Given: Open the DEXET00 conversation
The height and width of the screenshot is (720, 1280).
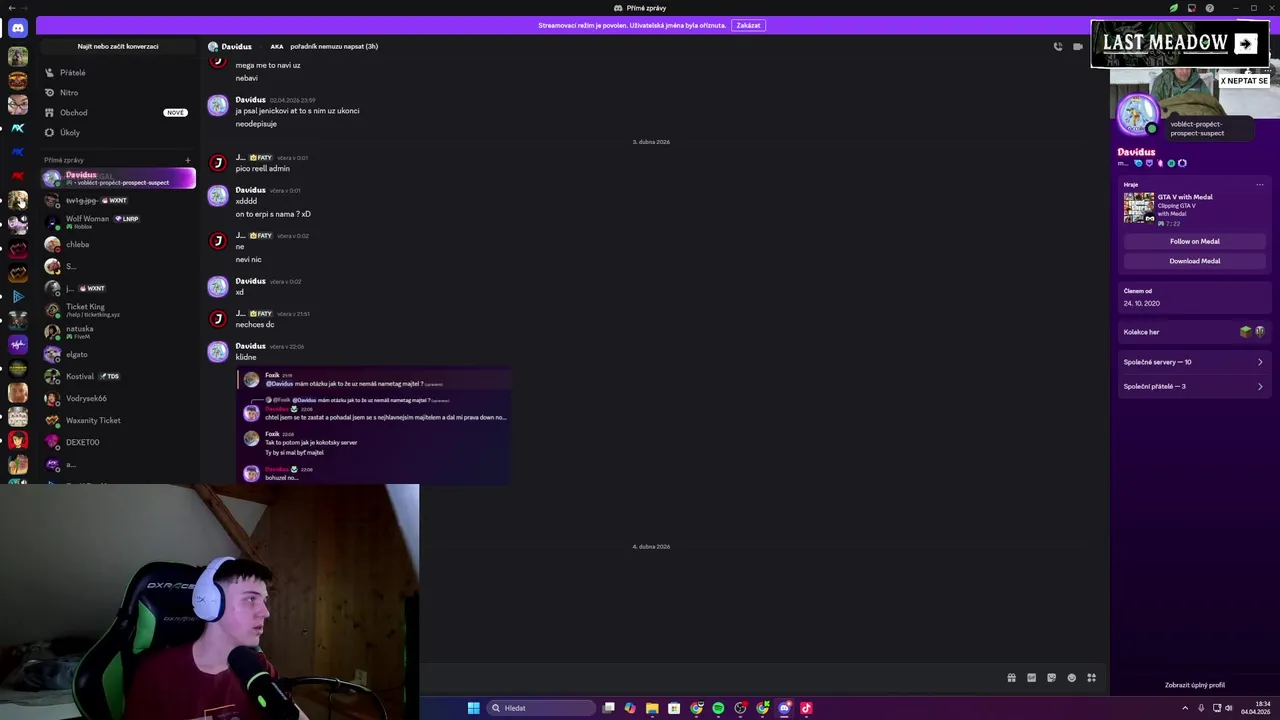Looking at the screenshot, I should (118, 442).
